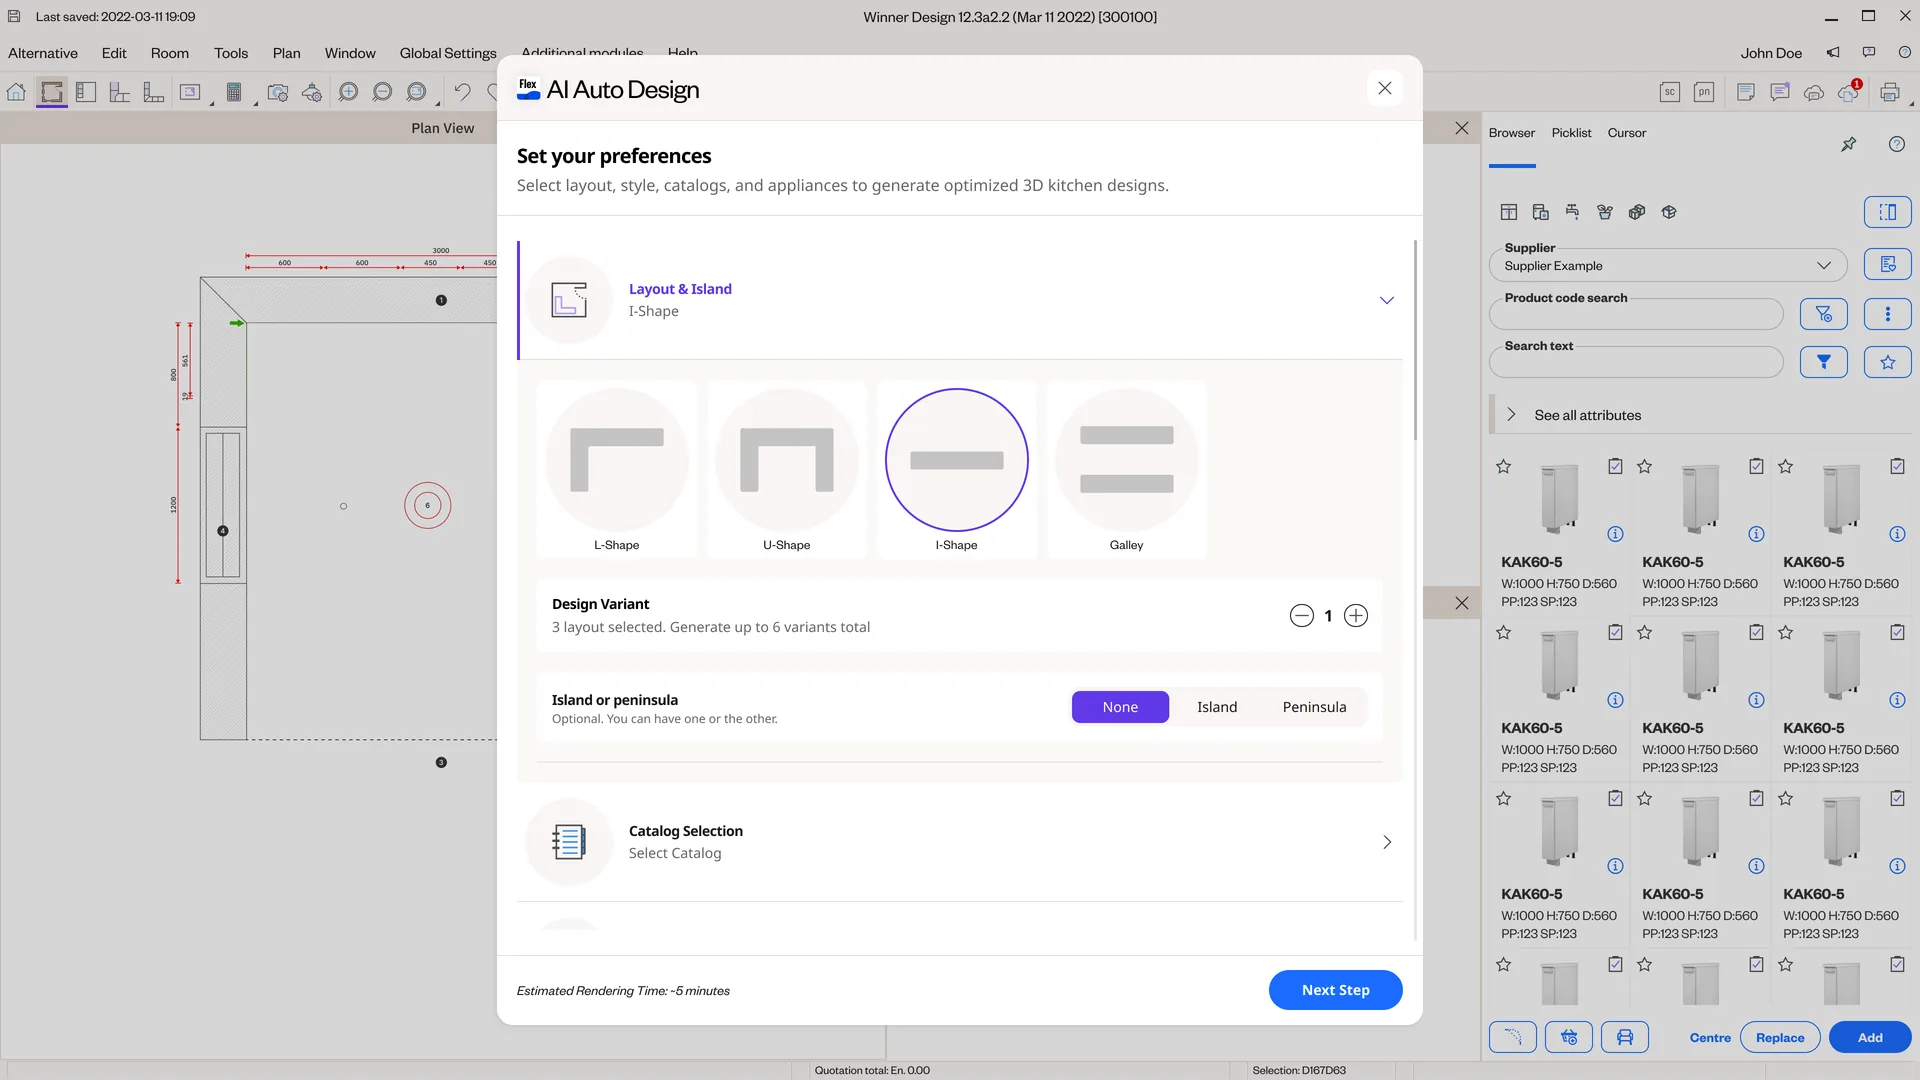Click the announcements megaphone icon near John Doe
Viewport: 1920px width, 1080px height.
(x=1833, y=52)
